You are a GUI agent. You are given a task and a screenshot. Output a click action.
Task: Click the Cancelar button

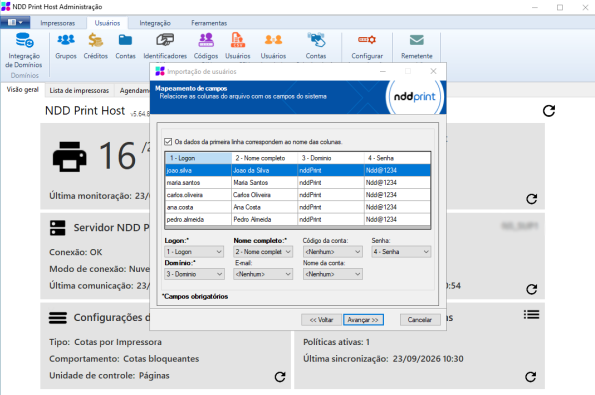point(420,320)
